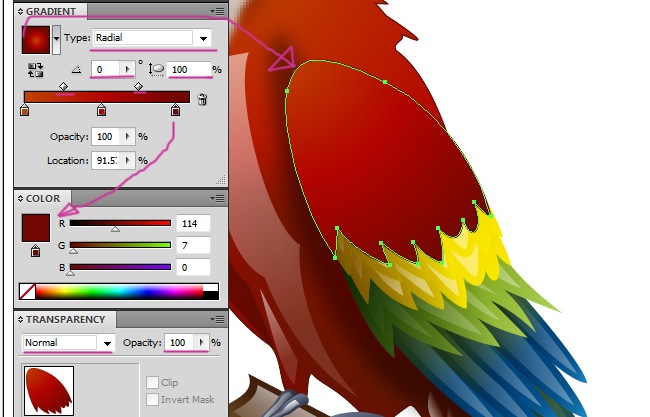
Task: Expand the gradient swatch preset arrow
Action: tap(56, 39)
